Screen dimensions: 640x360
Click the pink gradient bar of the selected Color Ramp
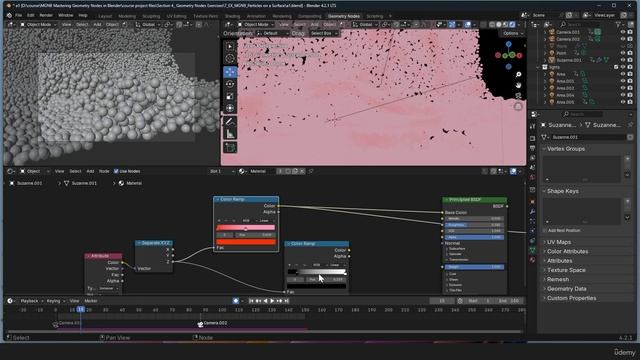pos(246,227)
